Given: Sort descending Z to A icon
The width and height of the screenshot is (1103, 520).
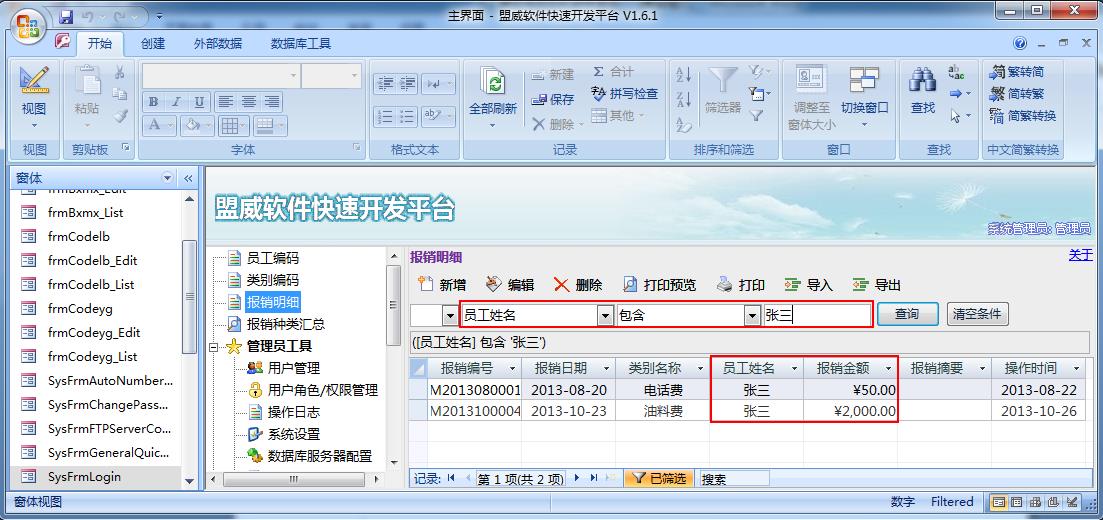Looking at the screenshot, I should (x=683, y=99).
